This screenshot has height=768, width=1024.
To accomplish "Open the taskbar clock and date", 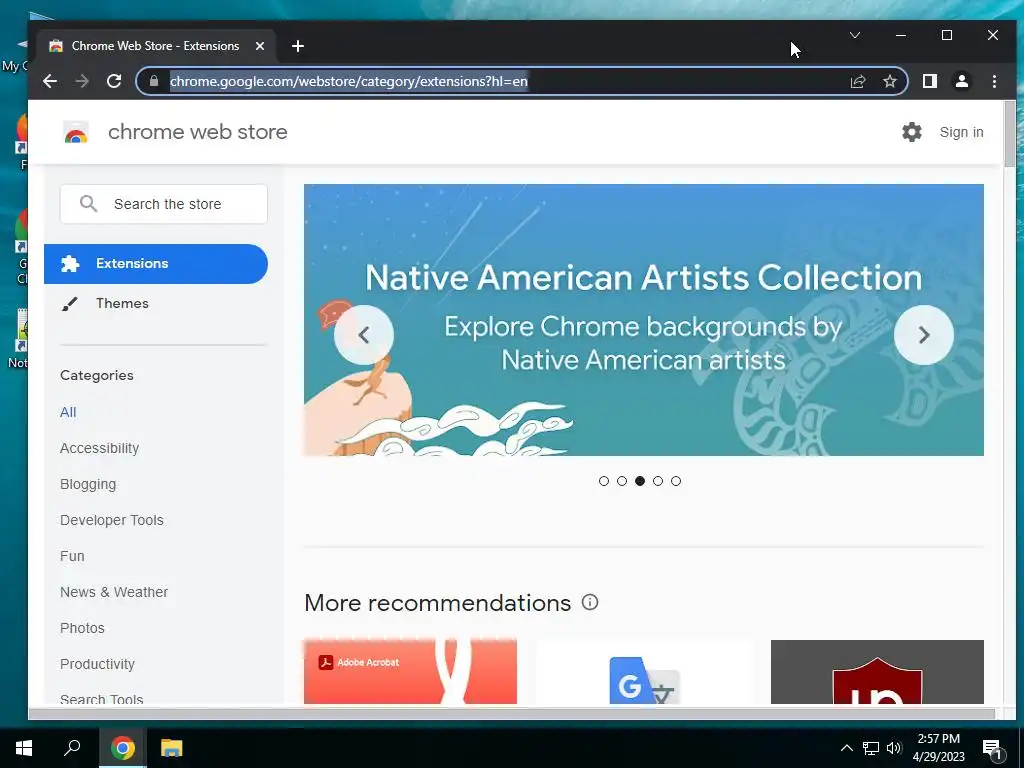I will [938, 748].
